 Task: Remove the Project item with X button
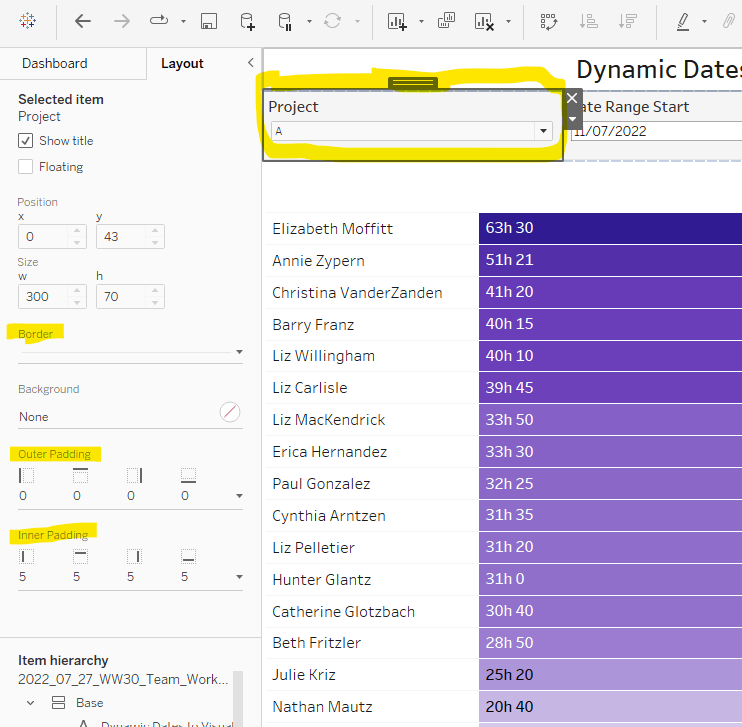(572, 98)
